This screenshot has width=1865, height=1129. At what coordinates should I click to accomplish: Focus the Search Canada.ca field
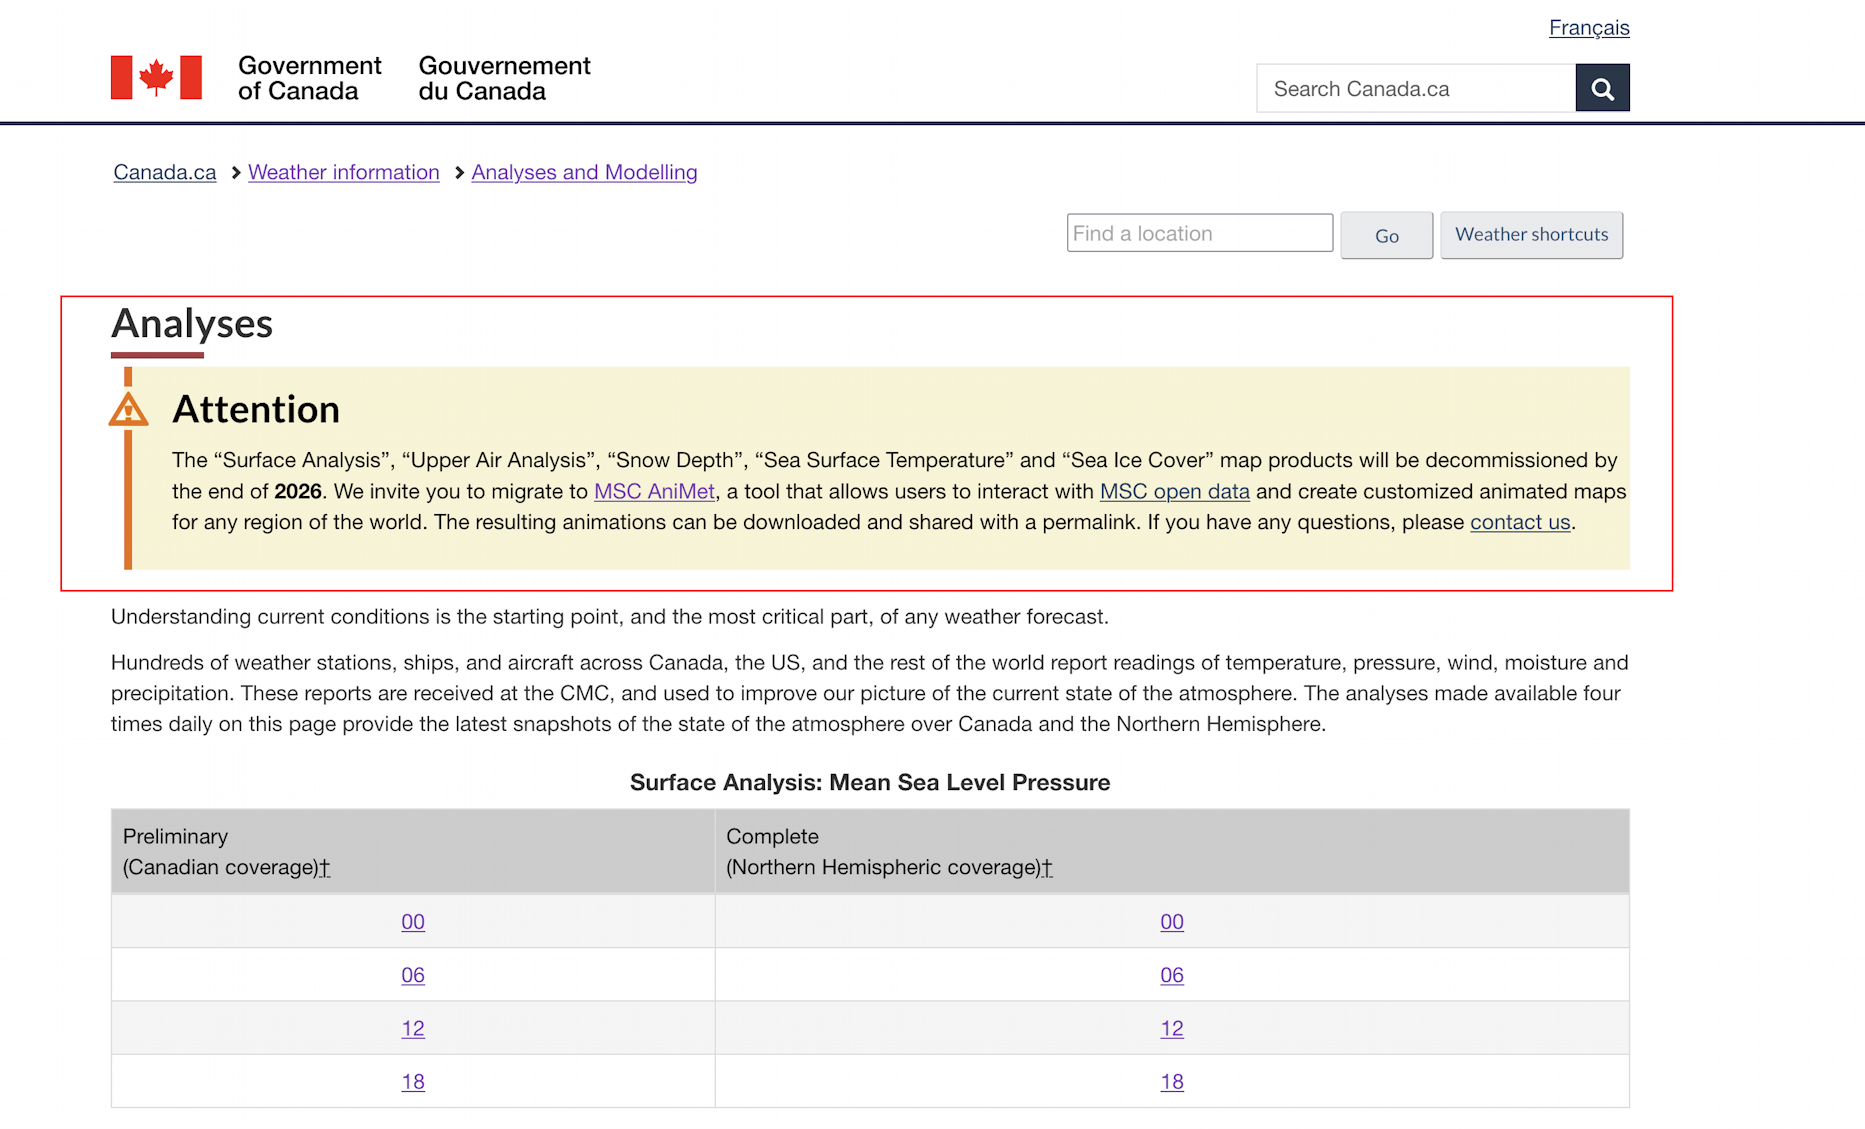click(x=1415, y=88)
